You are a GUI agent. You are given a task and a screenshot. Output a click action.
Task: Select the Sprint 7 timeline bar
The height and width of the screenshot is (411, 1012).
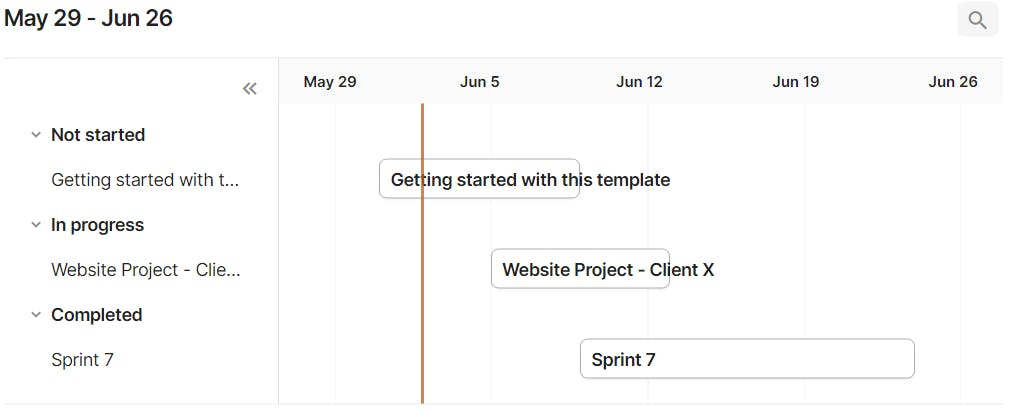click(x=747, y=359)
